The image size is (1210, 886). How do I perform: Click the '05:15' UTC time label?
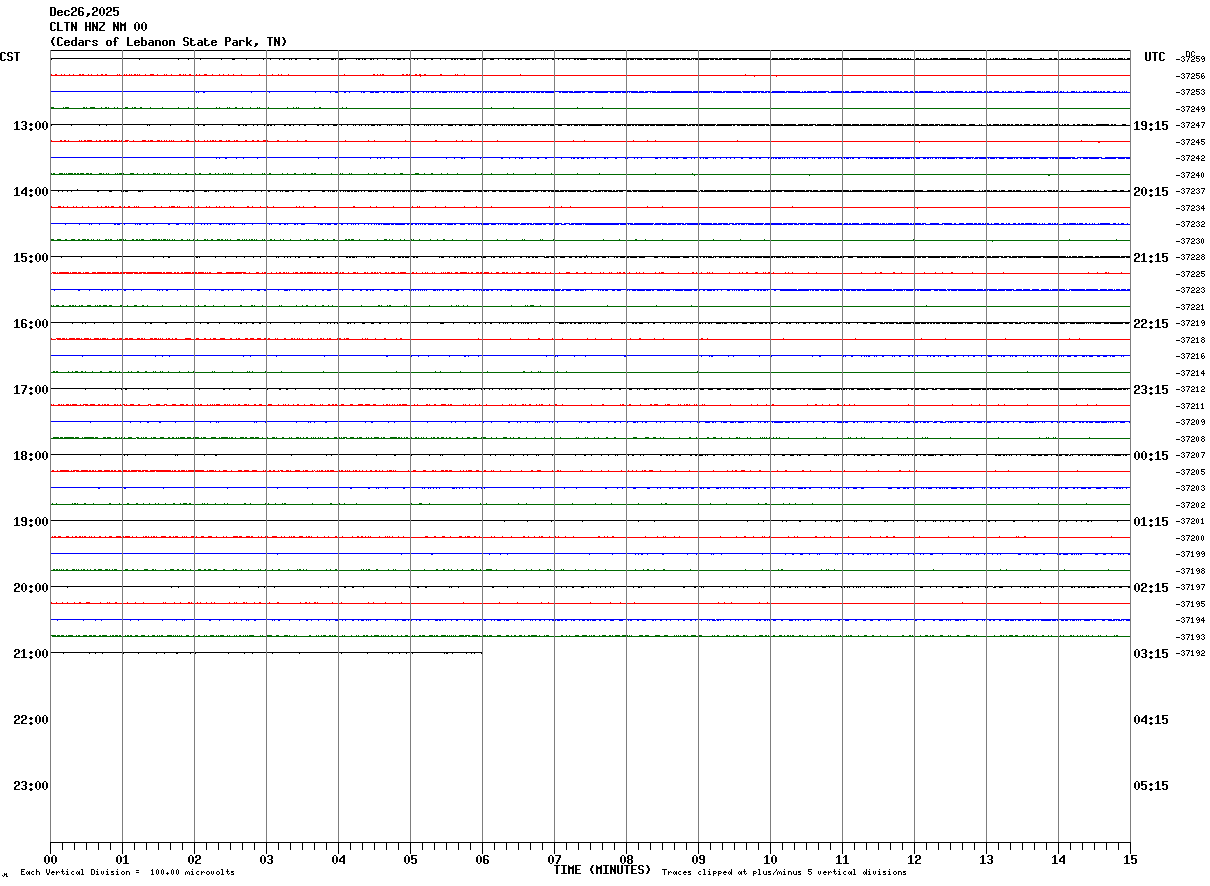point(1150,786)
